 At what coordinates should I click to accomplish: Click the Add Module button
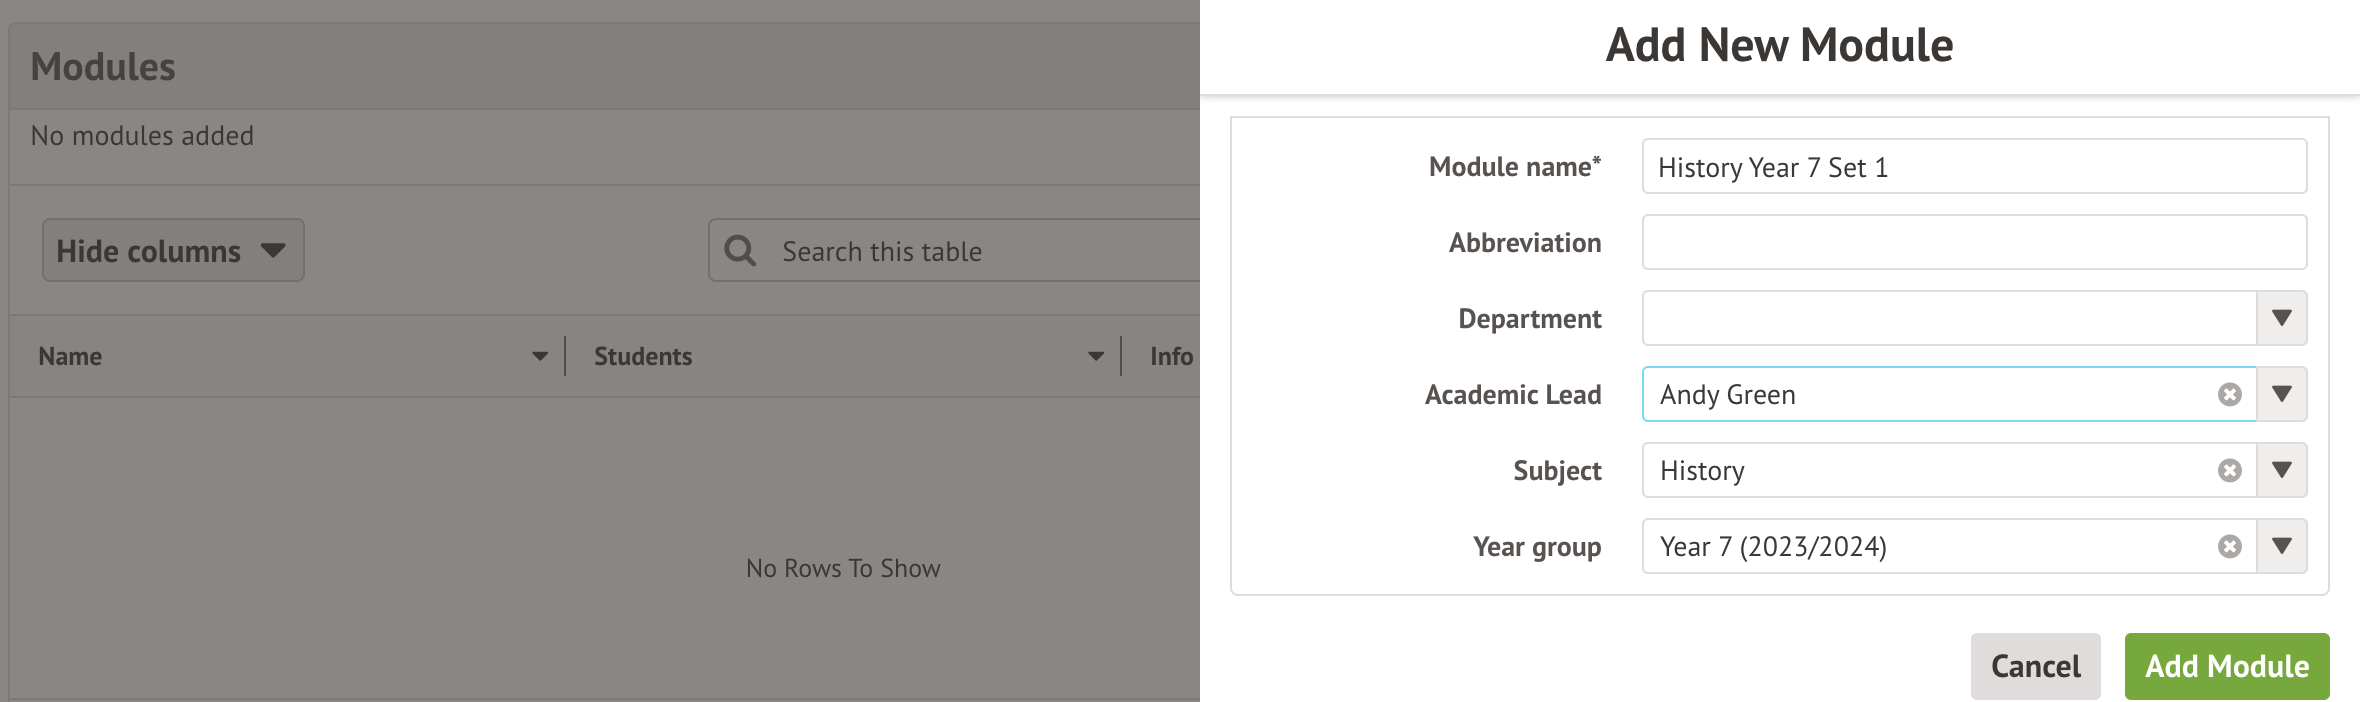coord(2226,666)
